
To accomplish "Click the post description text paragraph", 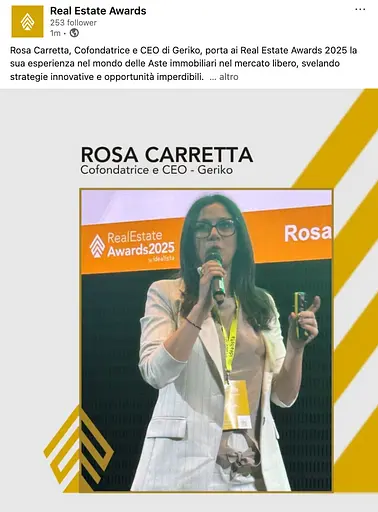I will 183,64.
